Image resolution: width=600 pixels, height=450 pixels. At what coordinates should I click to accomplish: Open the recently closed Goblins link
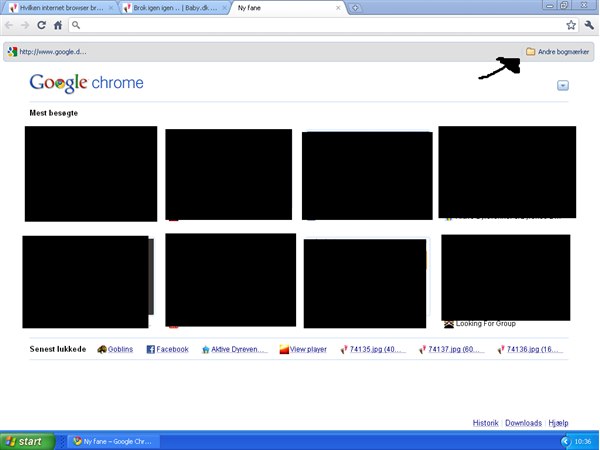[115, 349]
